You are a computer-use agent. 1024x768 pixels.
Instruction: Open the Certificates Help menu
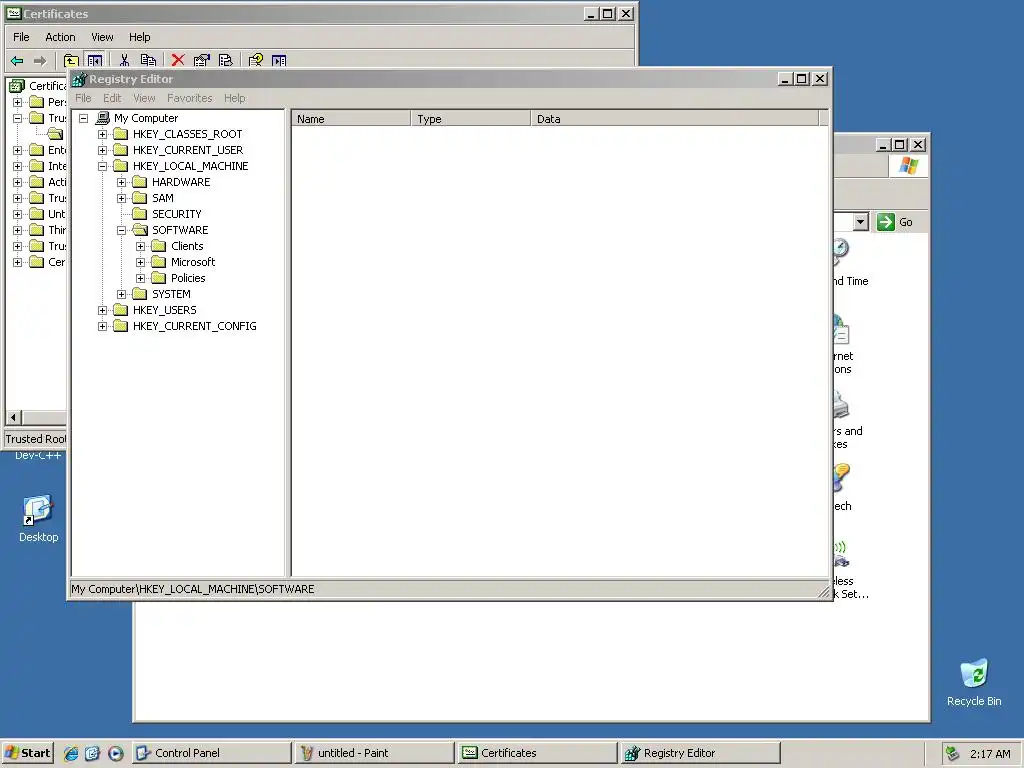(139, 37)
